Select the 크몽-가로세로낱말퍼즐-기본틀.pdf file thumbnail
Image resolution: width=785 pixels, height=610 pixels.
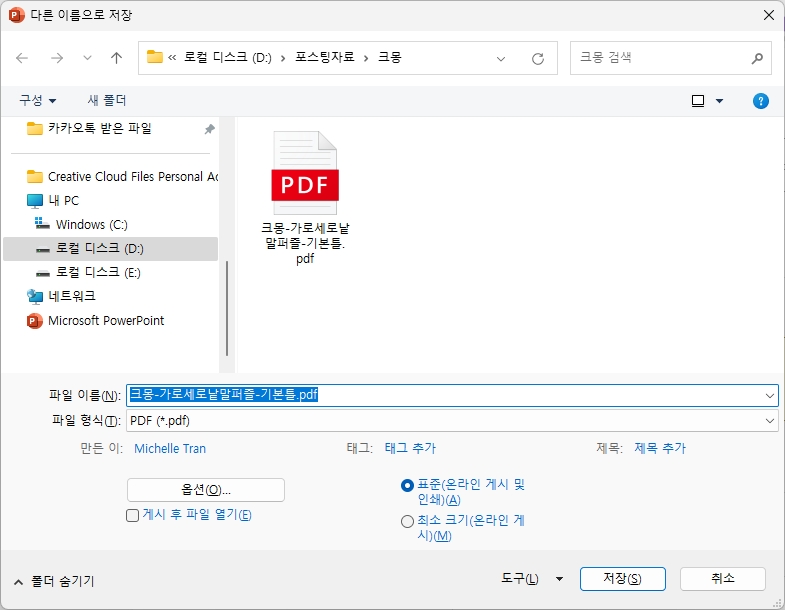click(305, 197)
